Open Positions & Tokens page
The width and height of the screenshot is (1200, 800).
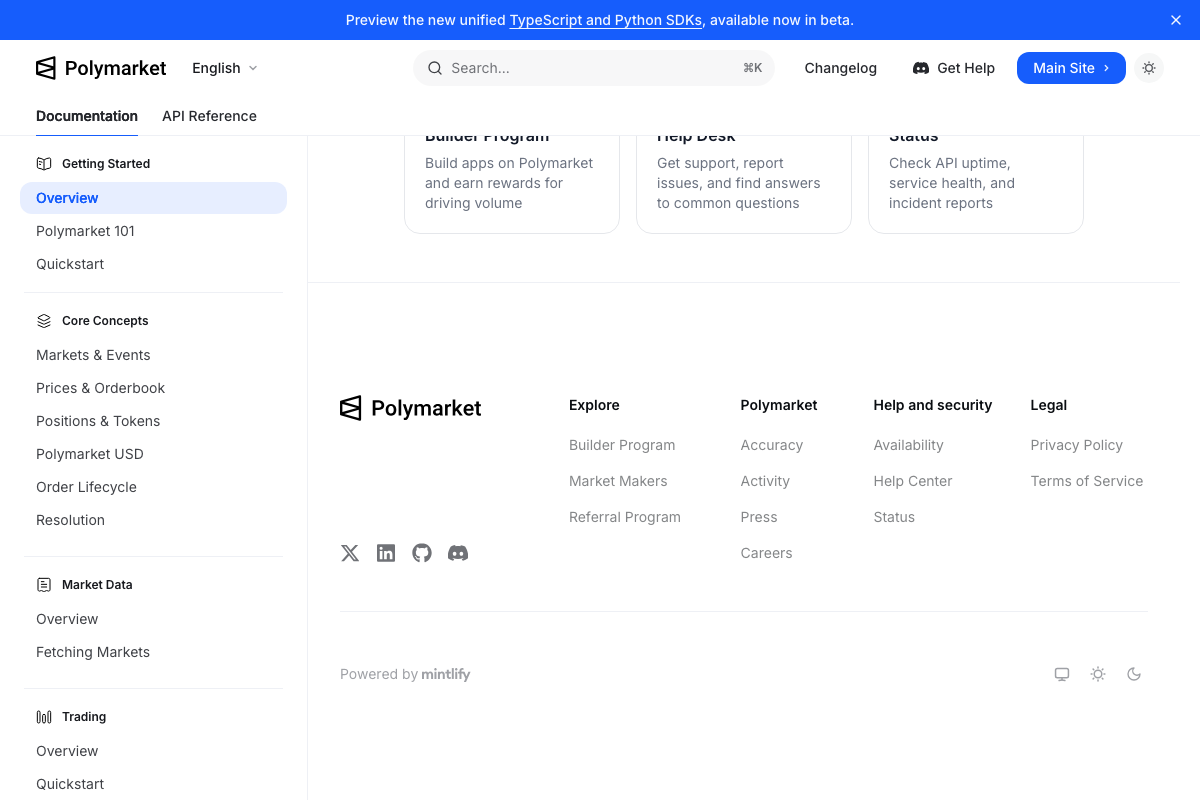coord(153,421)
